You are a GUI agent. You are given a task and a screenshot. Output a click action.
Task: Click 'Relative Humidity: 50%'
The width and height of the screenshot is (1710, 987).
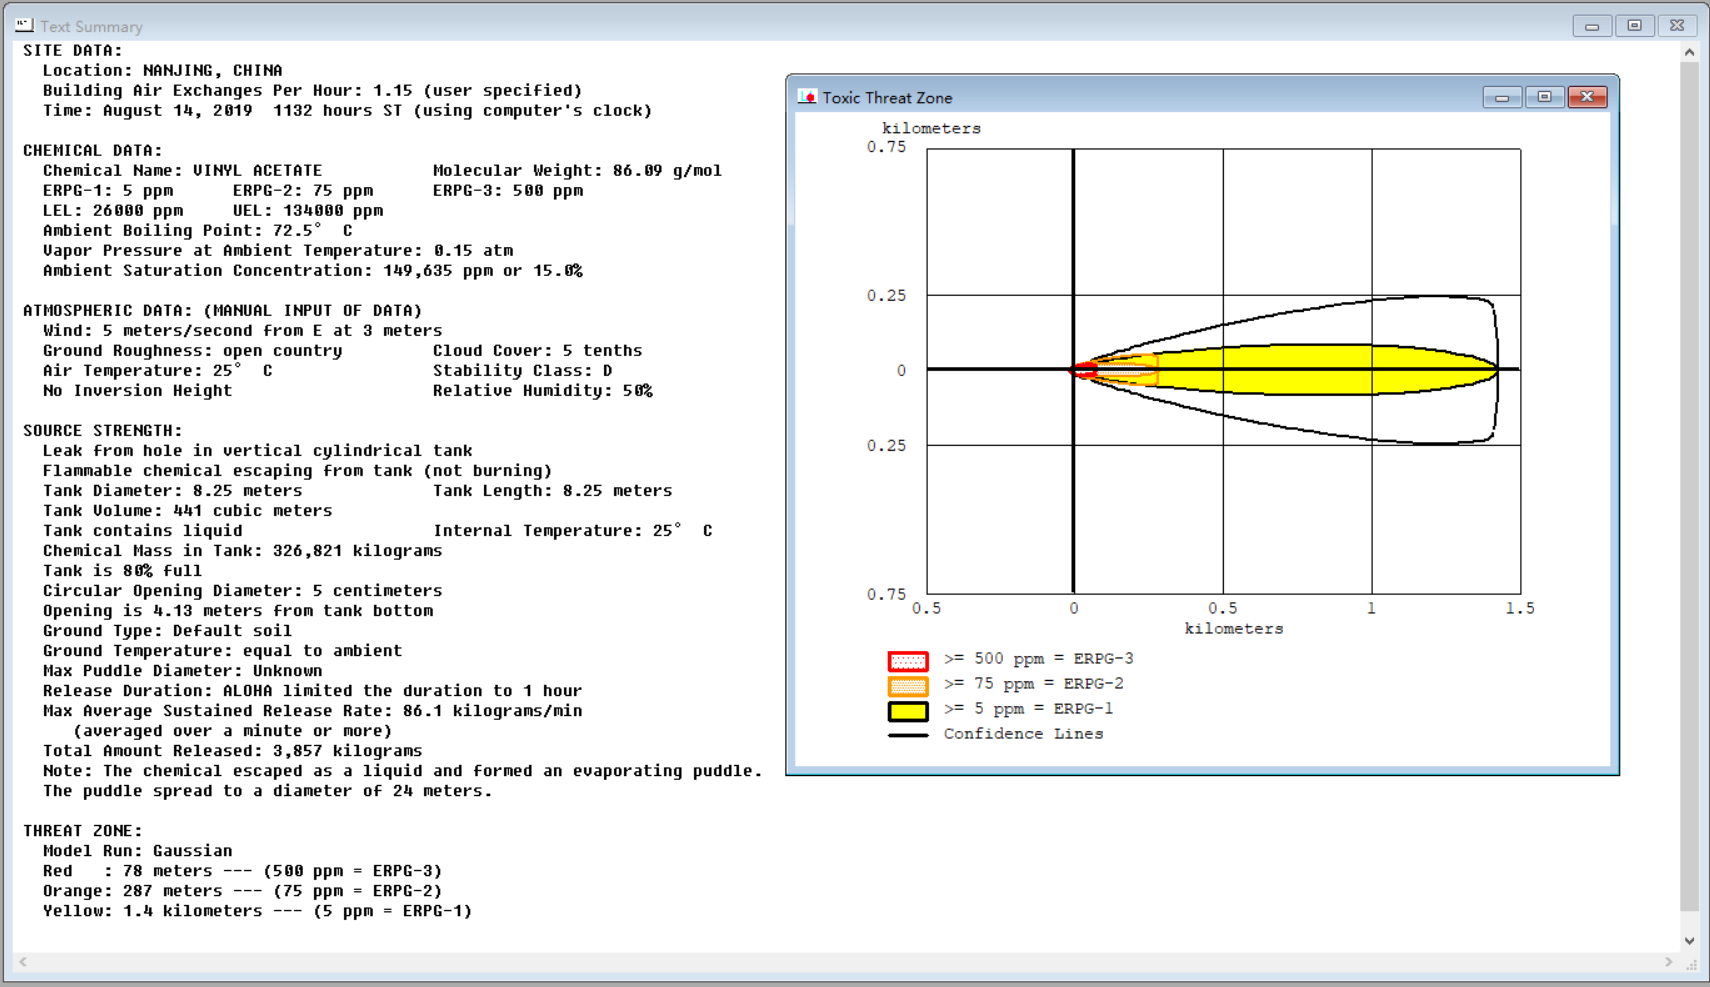[x=543, y=391]
